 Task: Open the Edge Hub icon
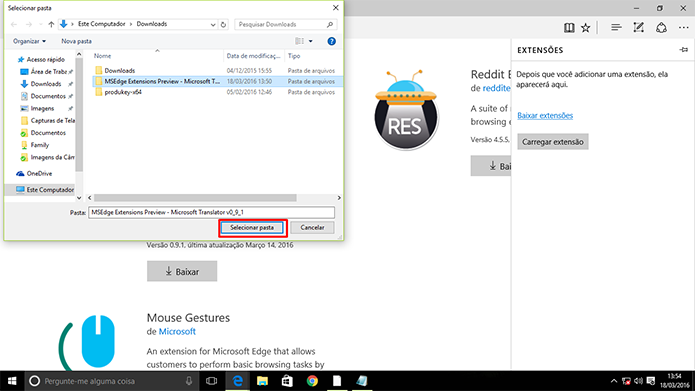pos(616,27)
